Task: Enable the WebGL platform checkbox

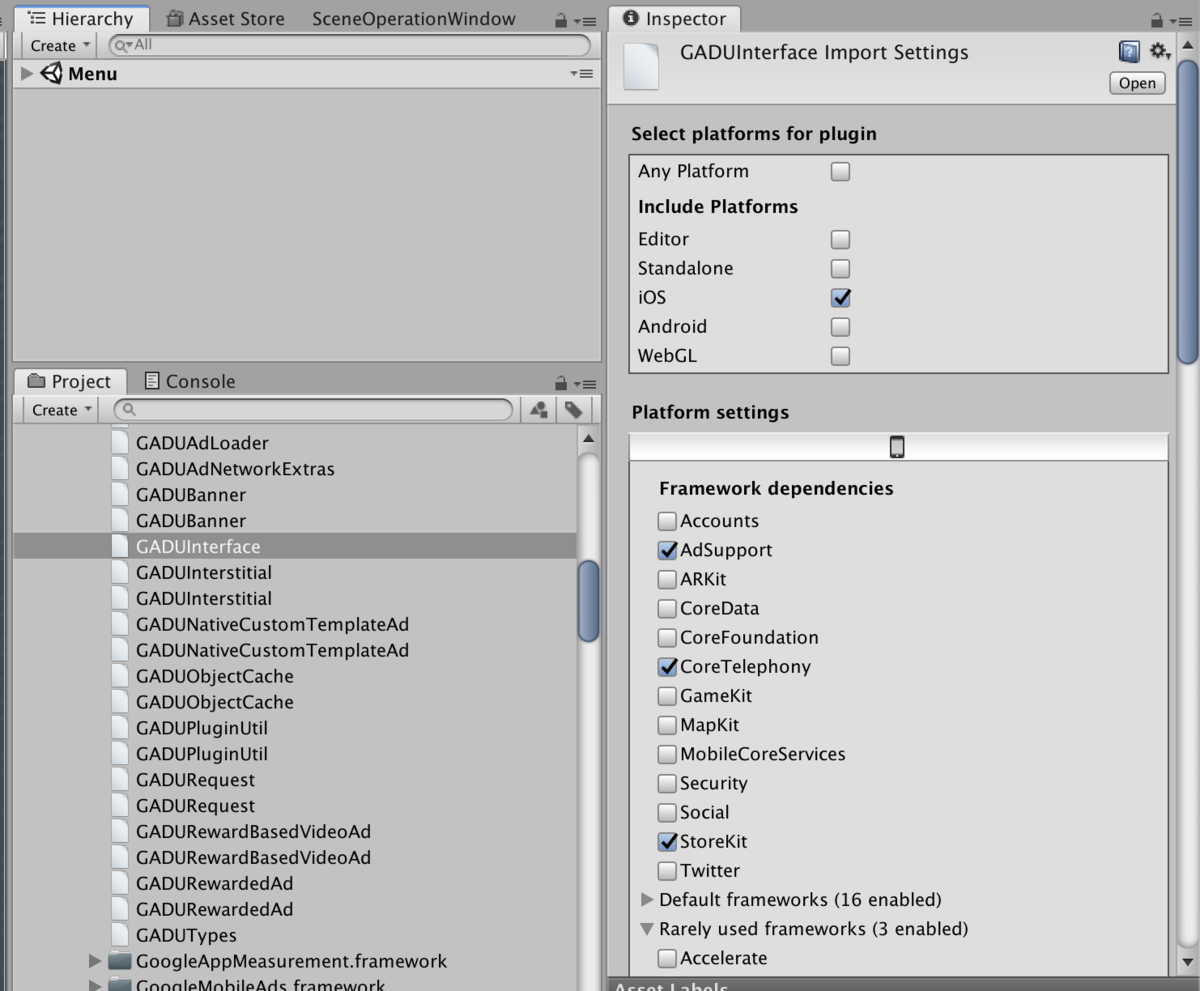Action: tap(840, 356)
